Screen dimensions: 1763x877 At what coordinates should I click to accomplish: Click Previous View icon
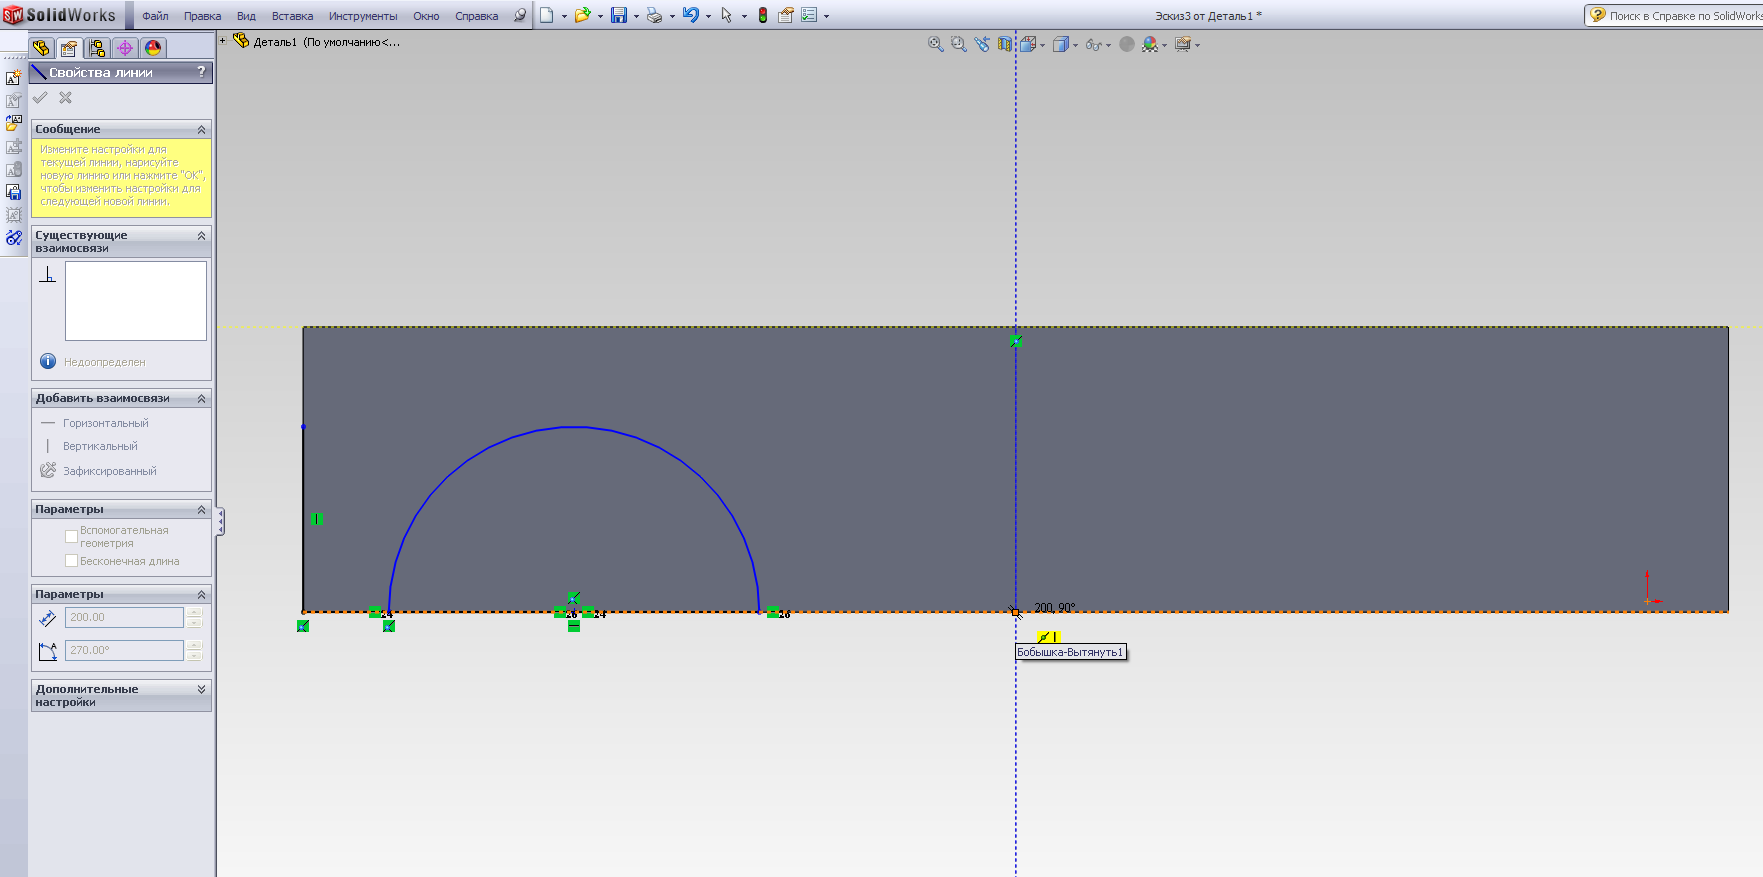(982, 44)
